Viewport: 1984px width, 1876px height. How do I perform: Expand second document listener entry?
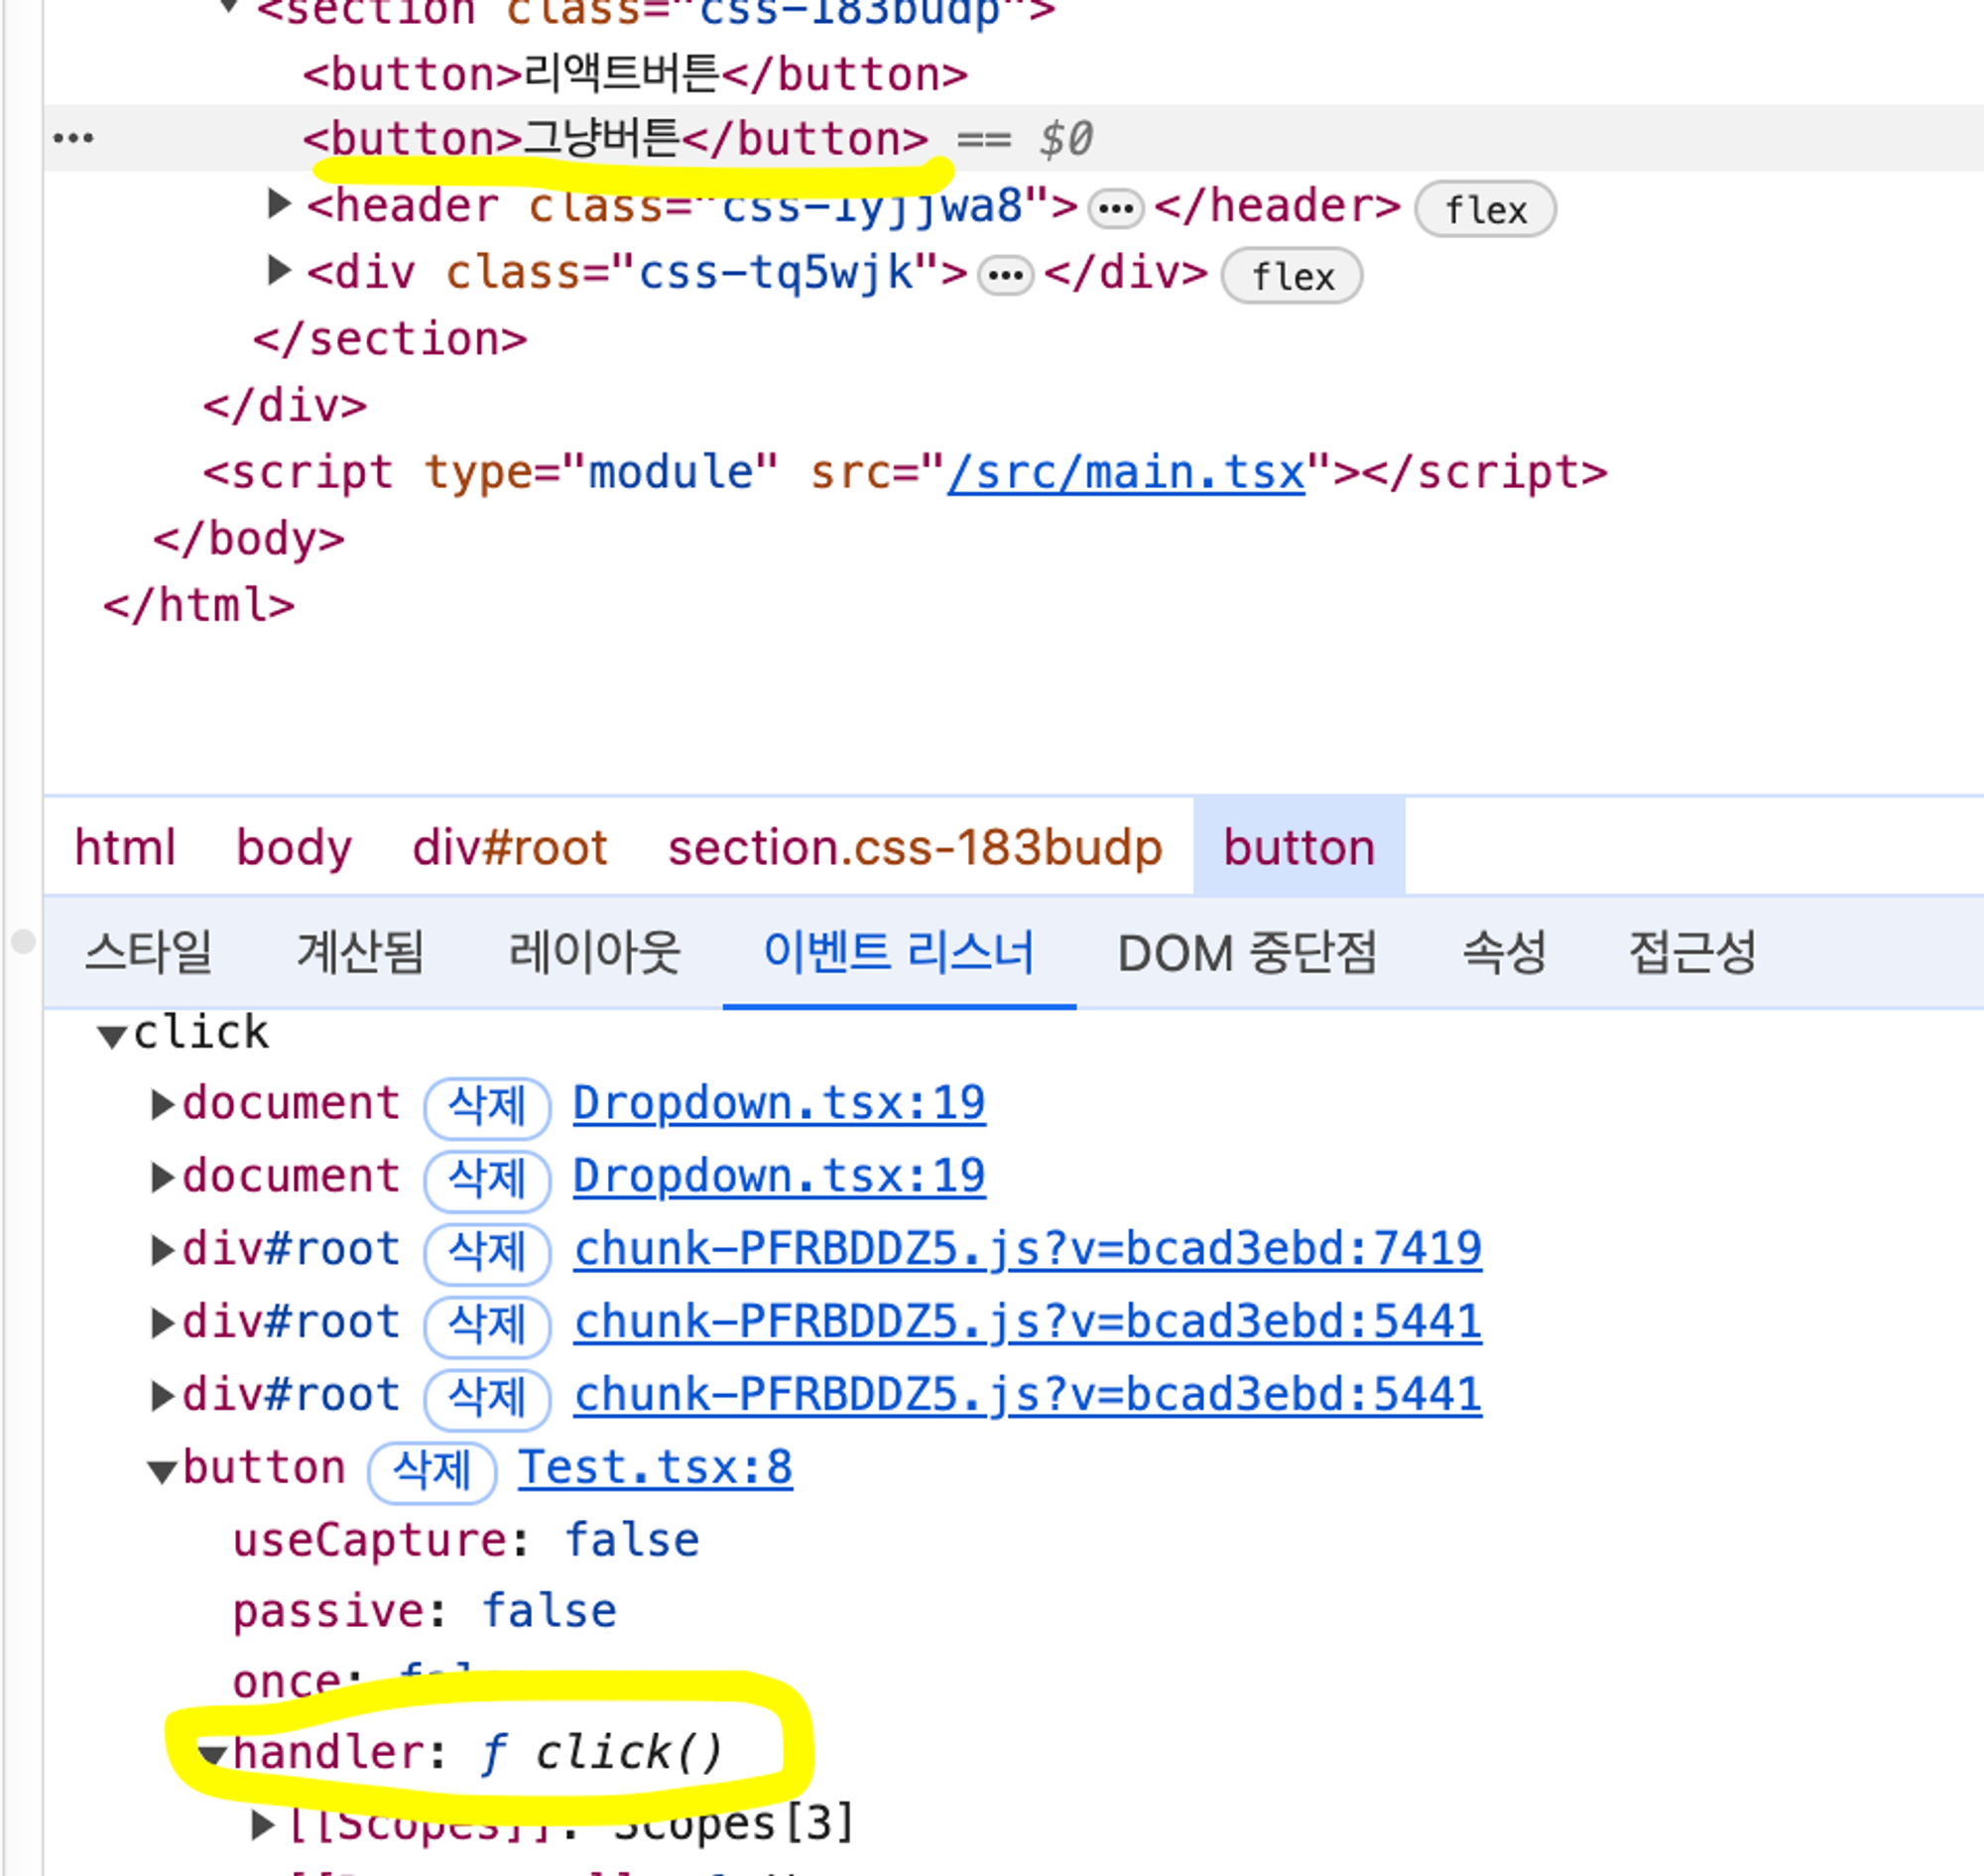pos(162,1177)
